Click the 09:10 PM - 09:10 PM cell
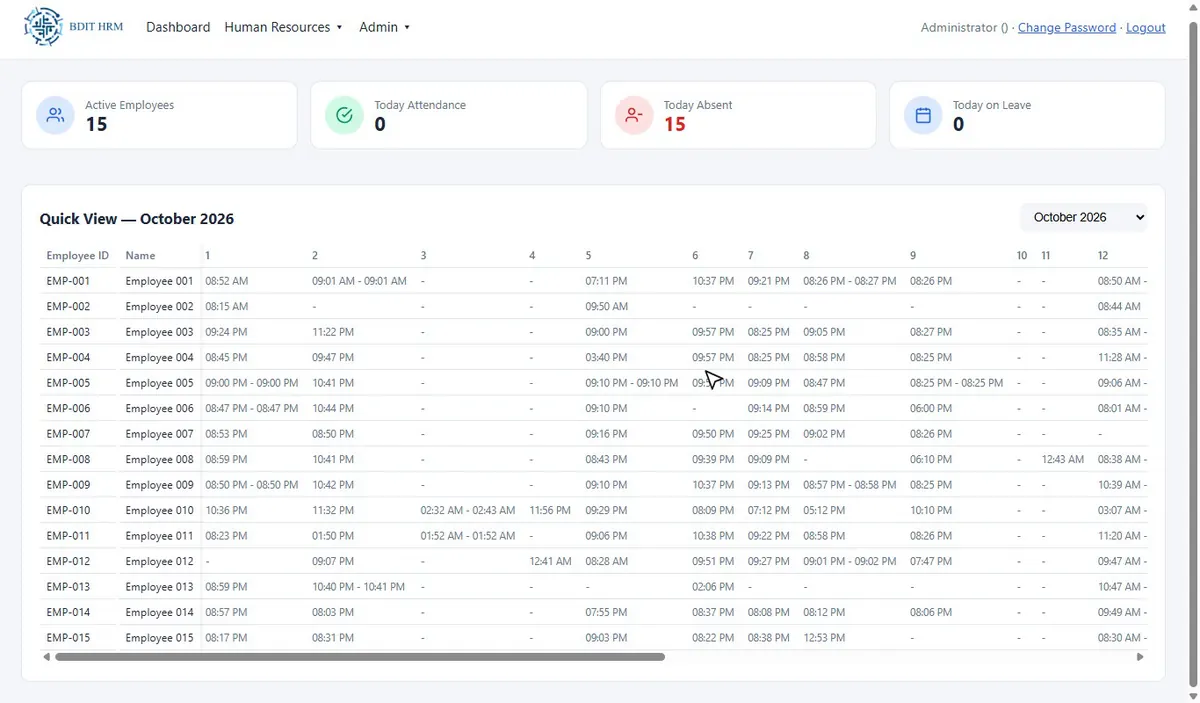Viewport: 1200px width, 703px height. pyautogui.click(x=632, y=383)
